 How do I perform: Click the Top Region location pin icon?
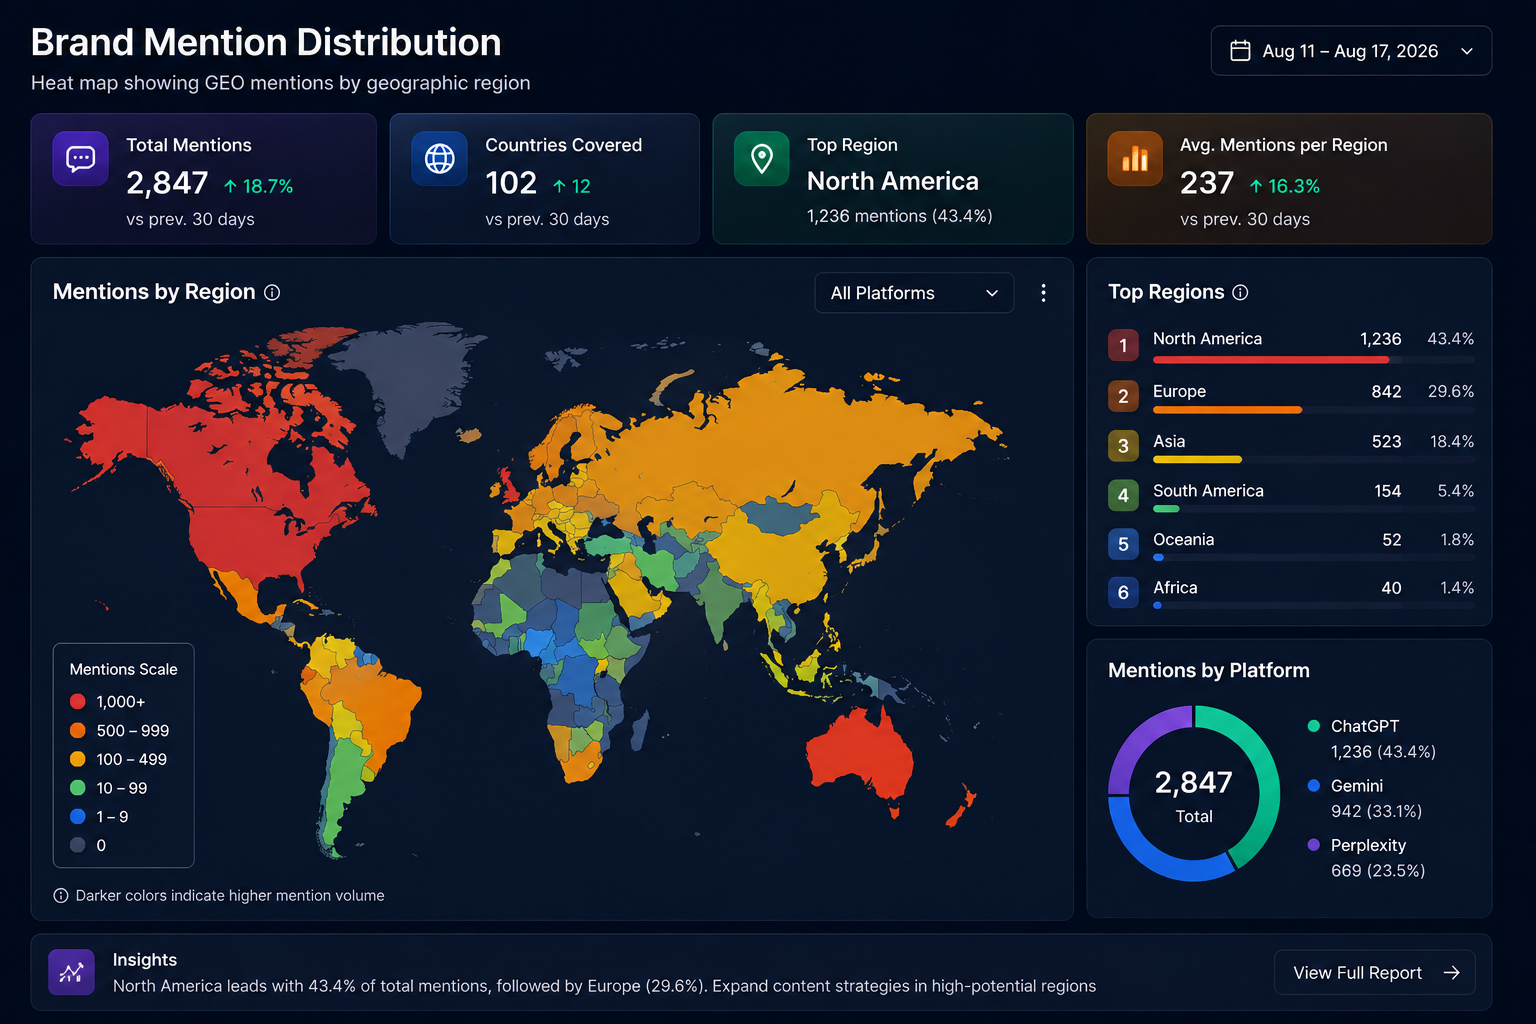tap(762, 159)
